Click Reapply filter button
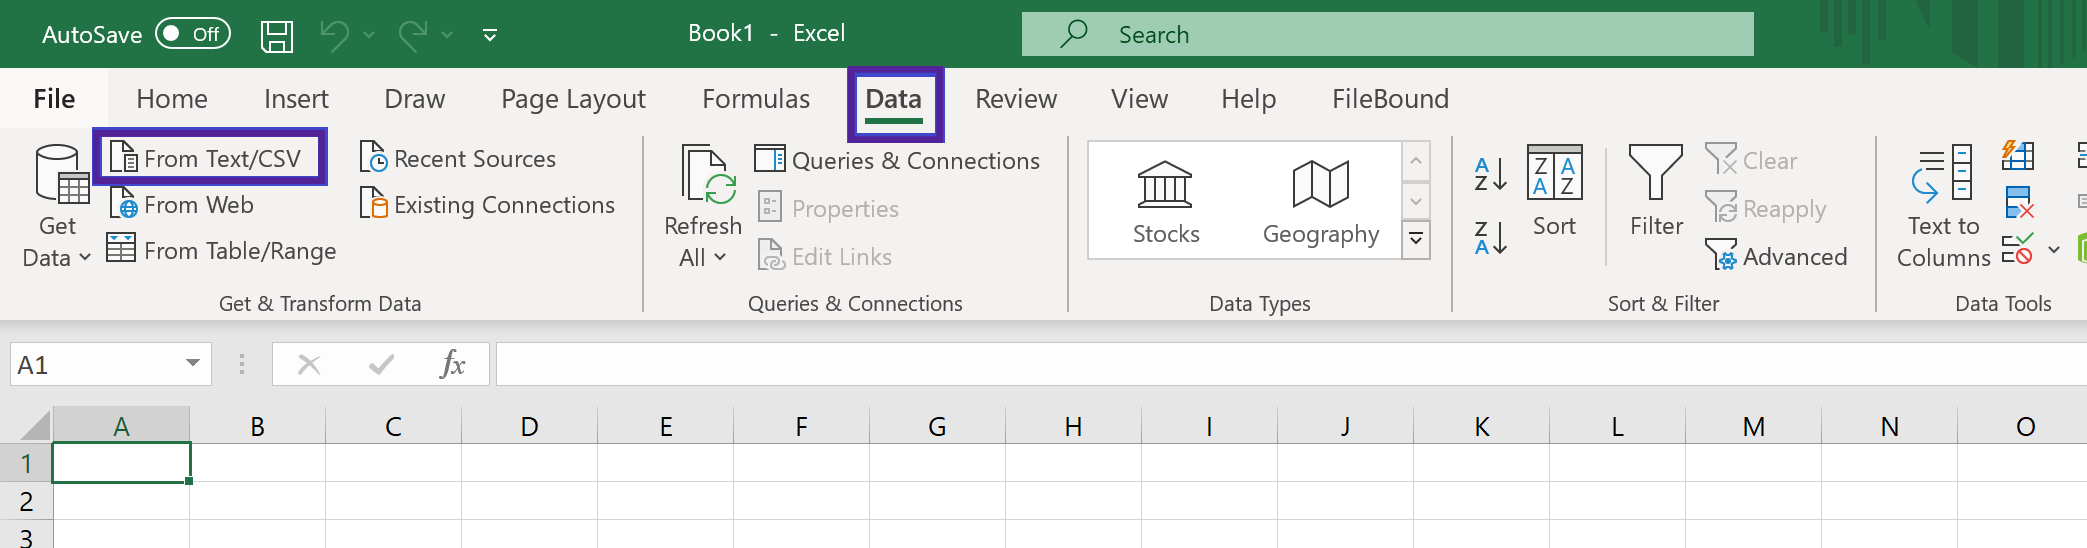Image resolution: width=2087 pixels, height=548 pixels. 1765,208
